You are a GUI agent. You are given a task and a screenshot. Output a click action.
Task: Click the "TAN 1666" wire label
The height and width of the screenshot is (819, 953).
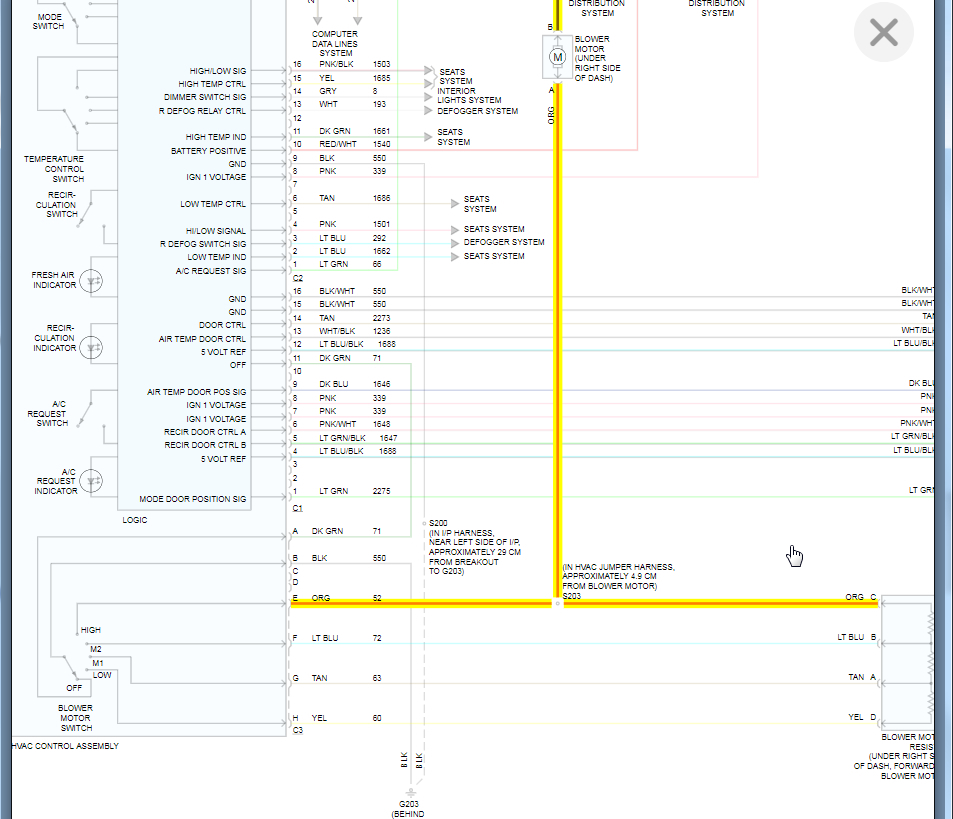354,198
